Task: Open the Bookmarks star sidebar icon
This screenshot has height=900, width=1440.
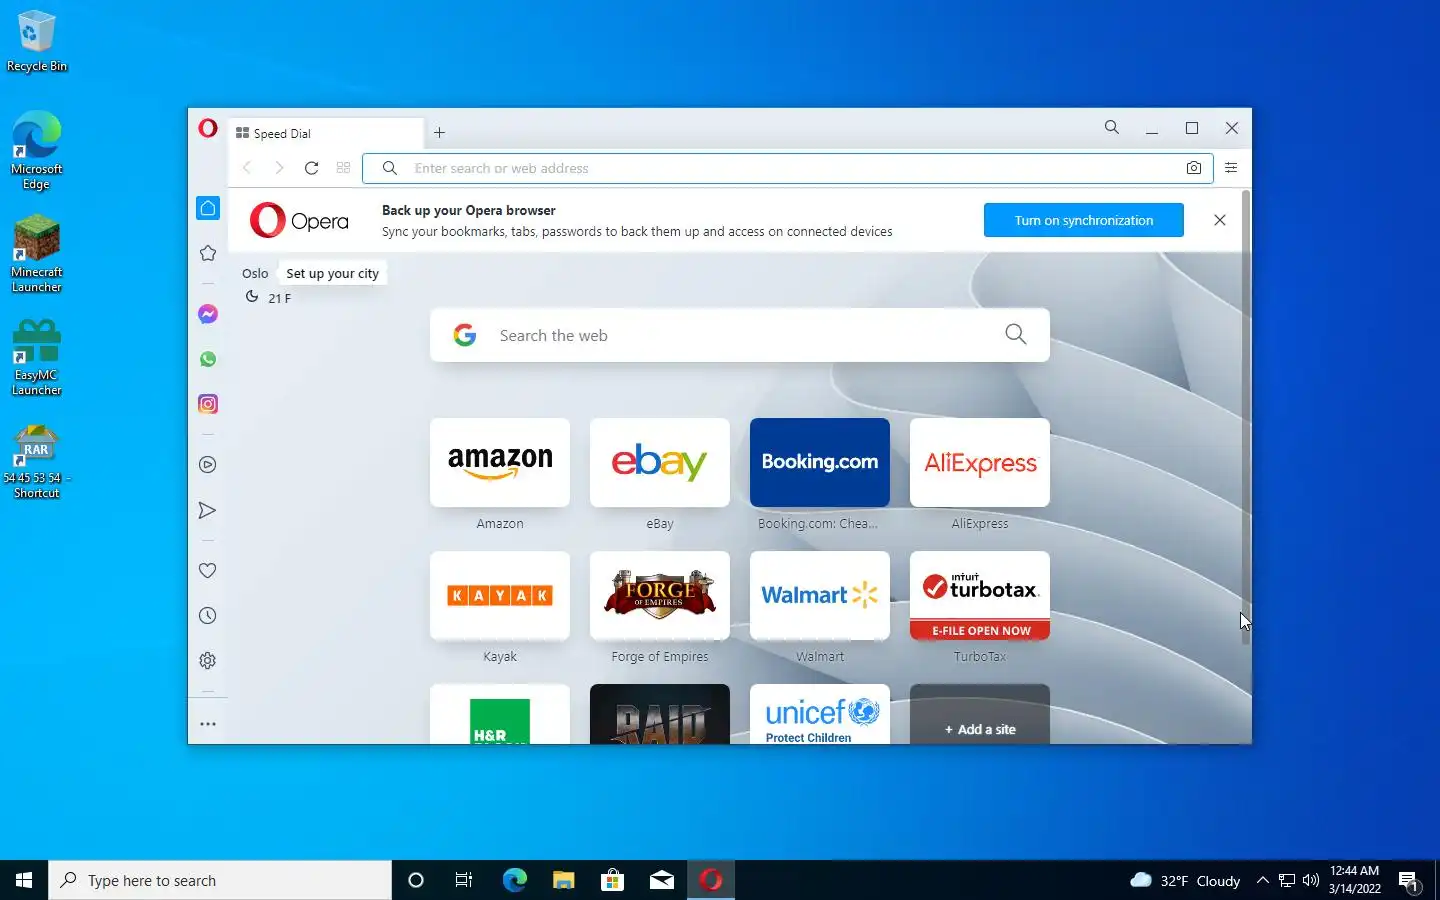Action: (x=208, y=253)
